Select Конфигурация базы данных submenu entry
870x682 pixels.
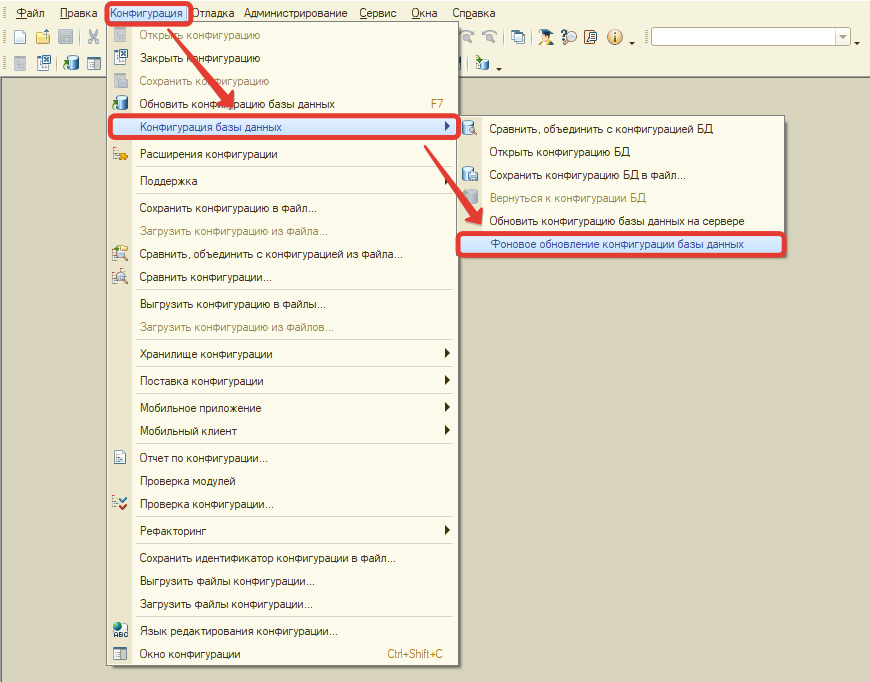283,127
